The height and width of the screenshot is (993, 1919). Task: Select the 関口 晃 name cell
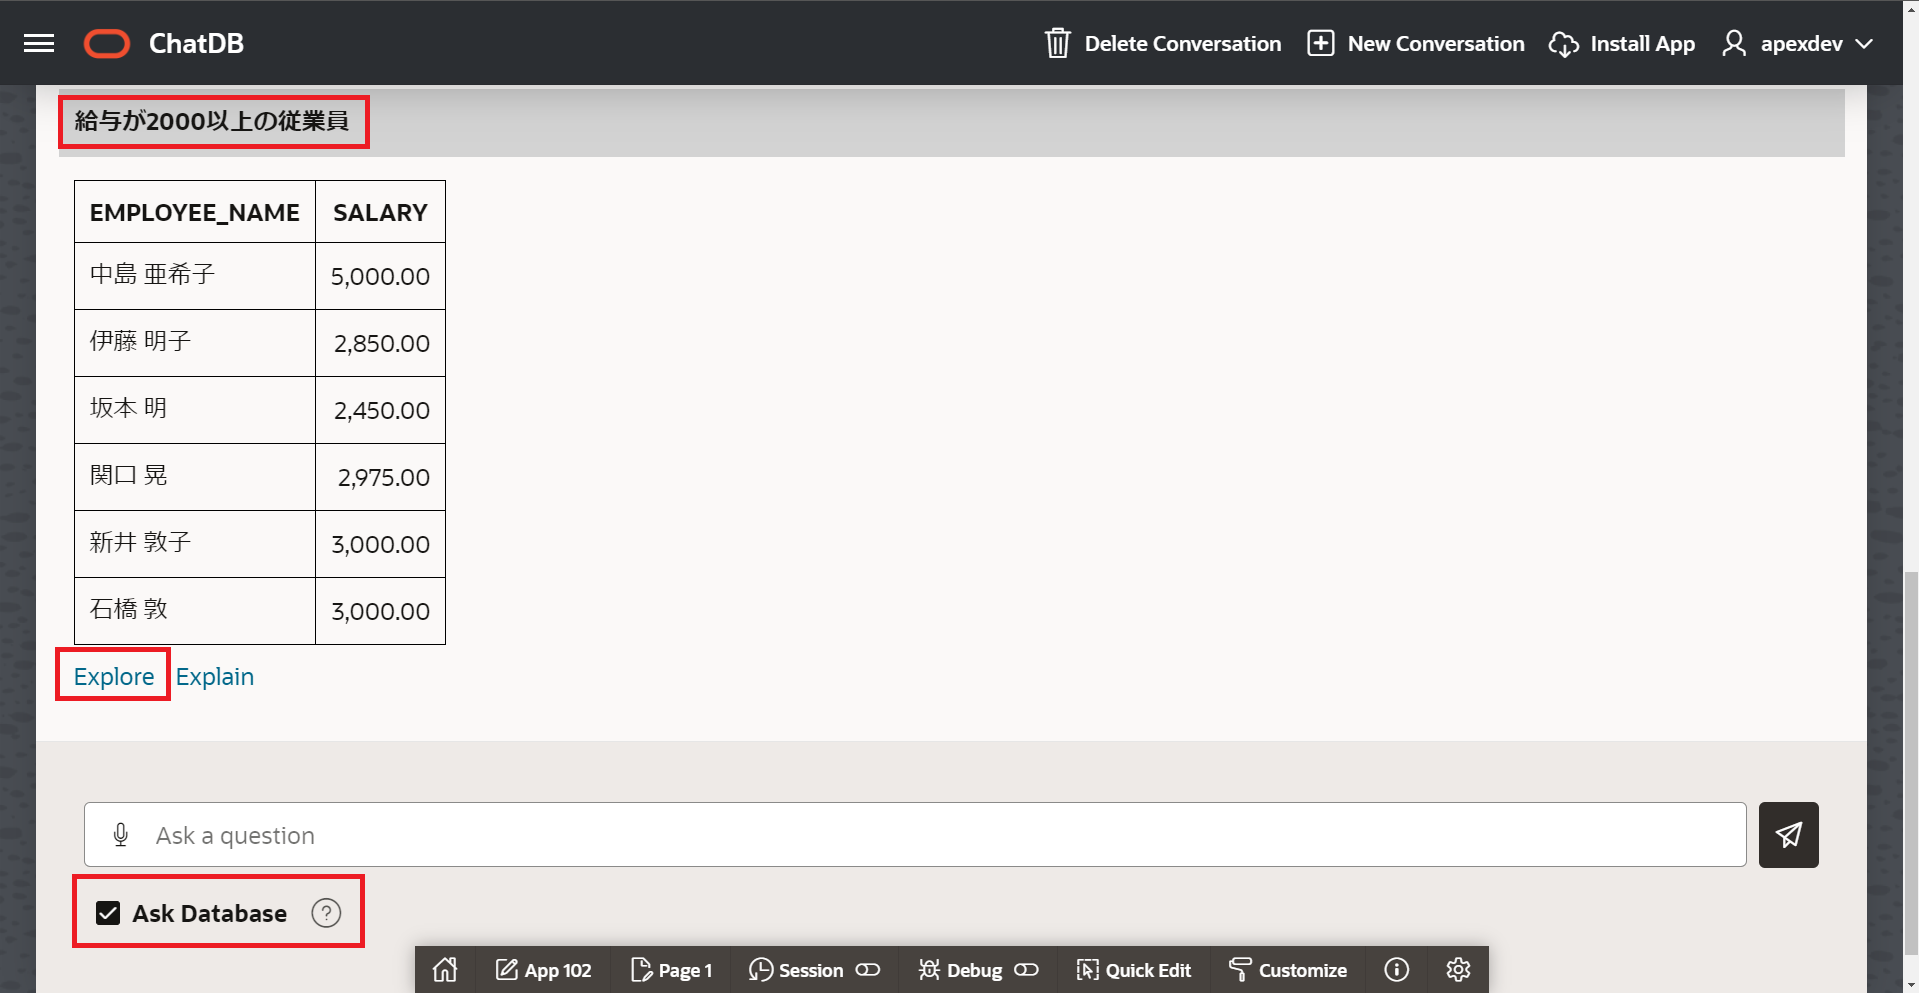pos(195,477)
